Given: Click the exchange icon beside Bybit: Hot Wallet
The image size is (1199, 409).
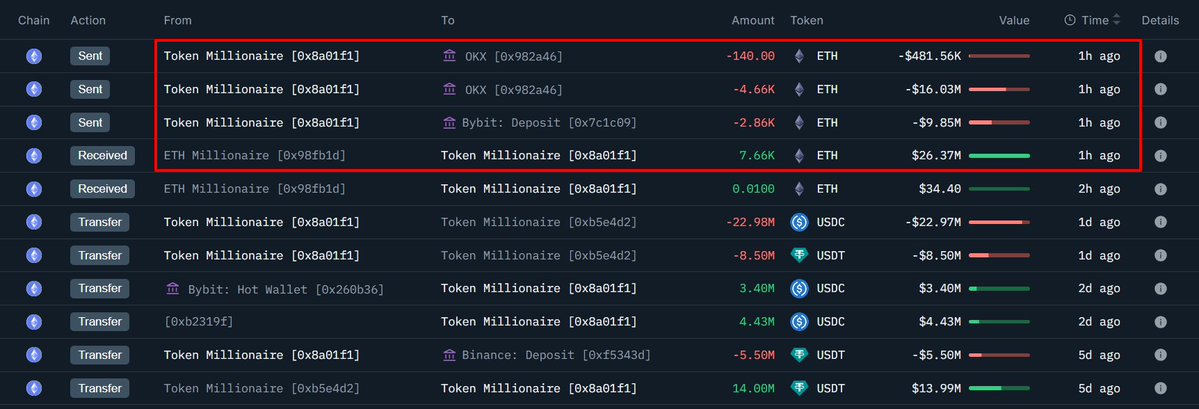Looking at the screenshot, I should coord(173,289).
